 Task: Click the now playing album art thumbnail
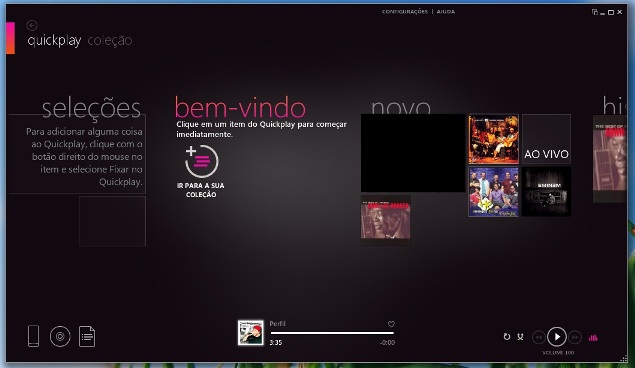[x=251, y=333]
